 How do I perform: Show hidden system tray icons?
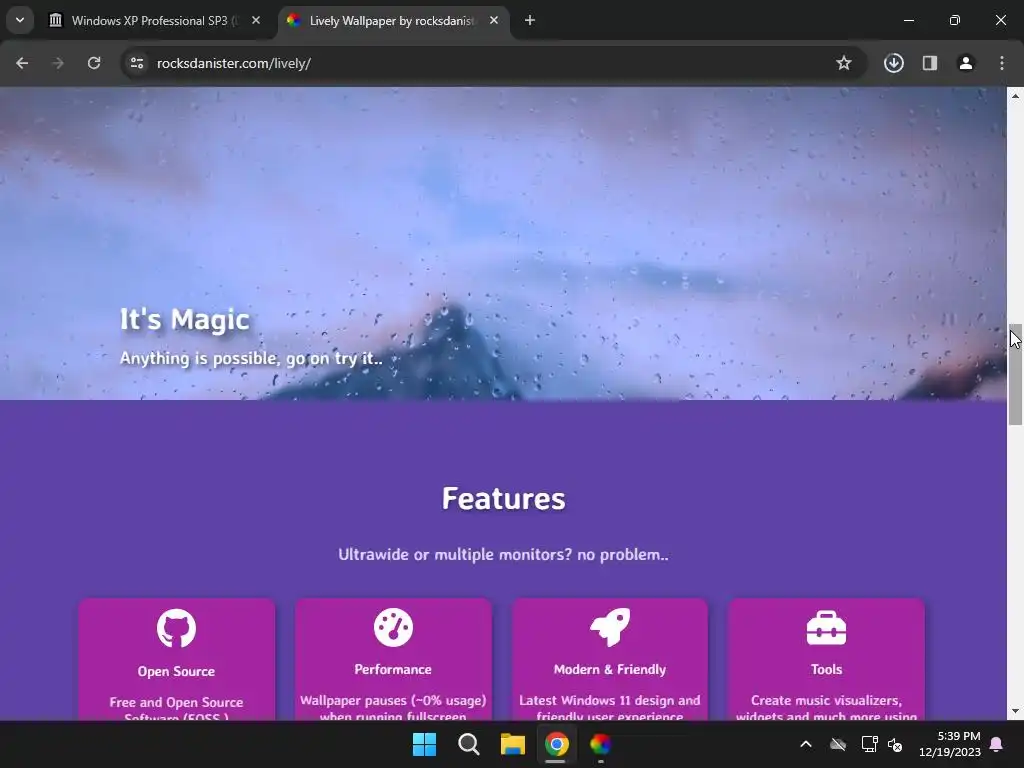coord(806,744)
